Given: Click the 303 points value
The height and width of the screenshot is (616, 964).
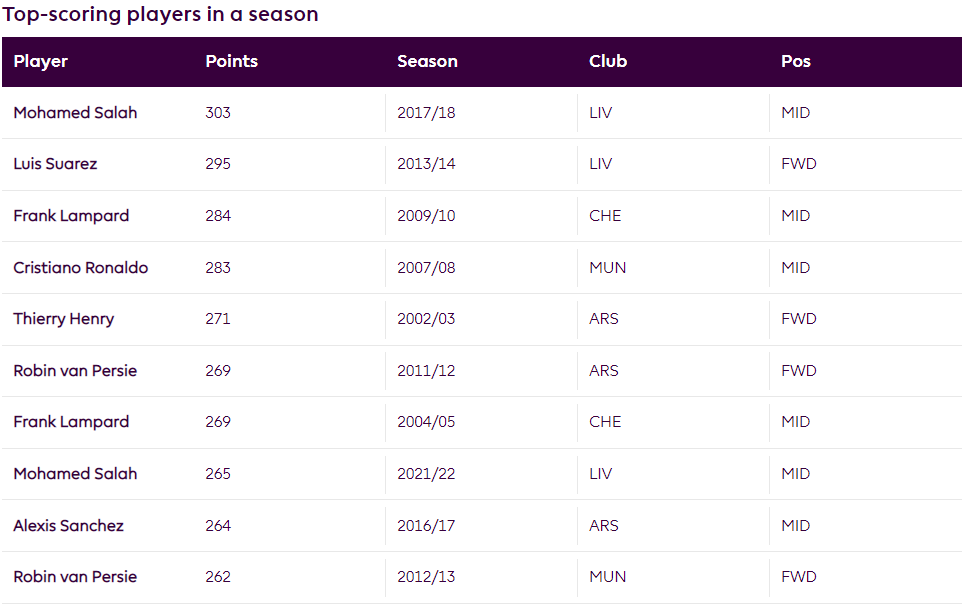Looking at the screenshot, I should tap(218, 113).
